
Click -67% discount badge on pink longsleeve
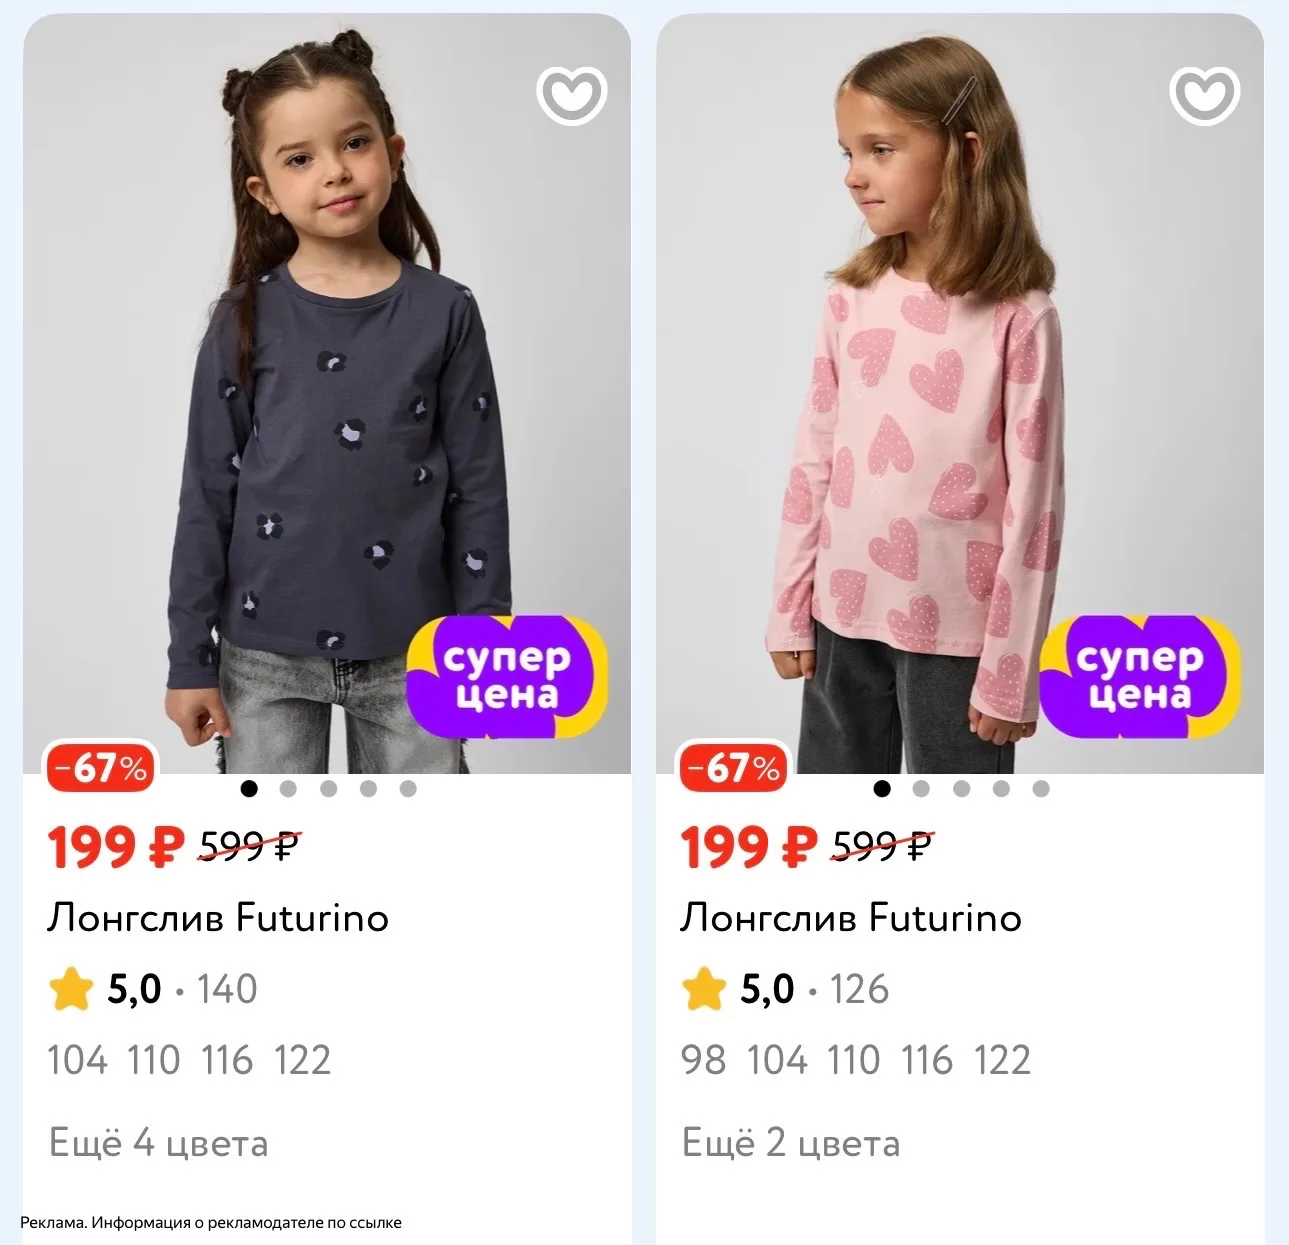tap(733, 768)
